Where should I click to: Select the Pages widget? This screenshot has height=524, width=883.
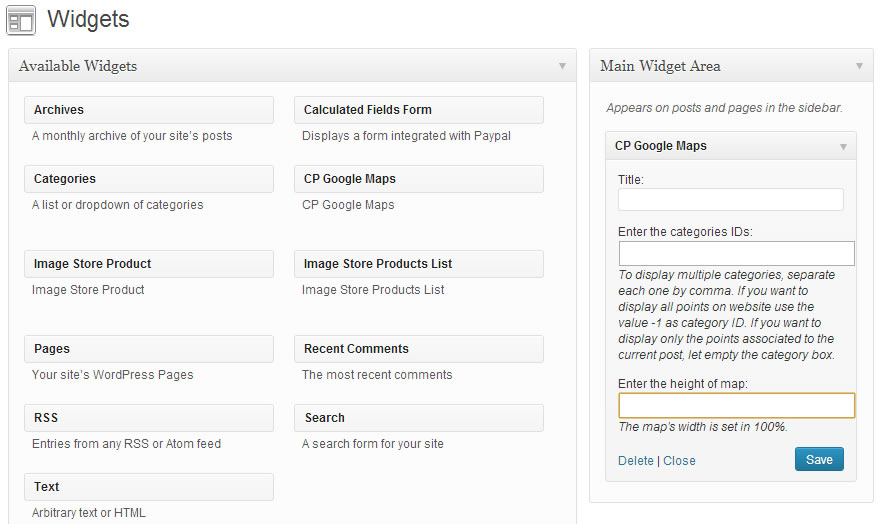[148, 349]
